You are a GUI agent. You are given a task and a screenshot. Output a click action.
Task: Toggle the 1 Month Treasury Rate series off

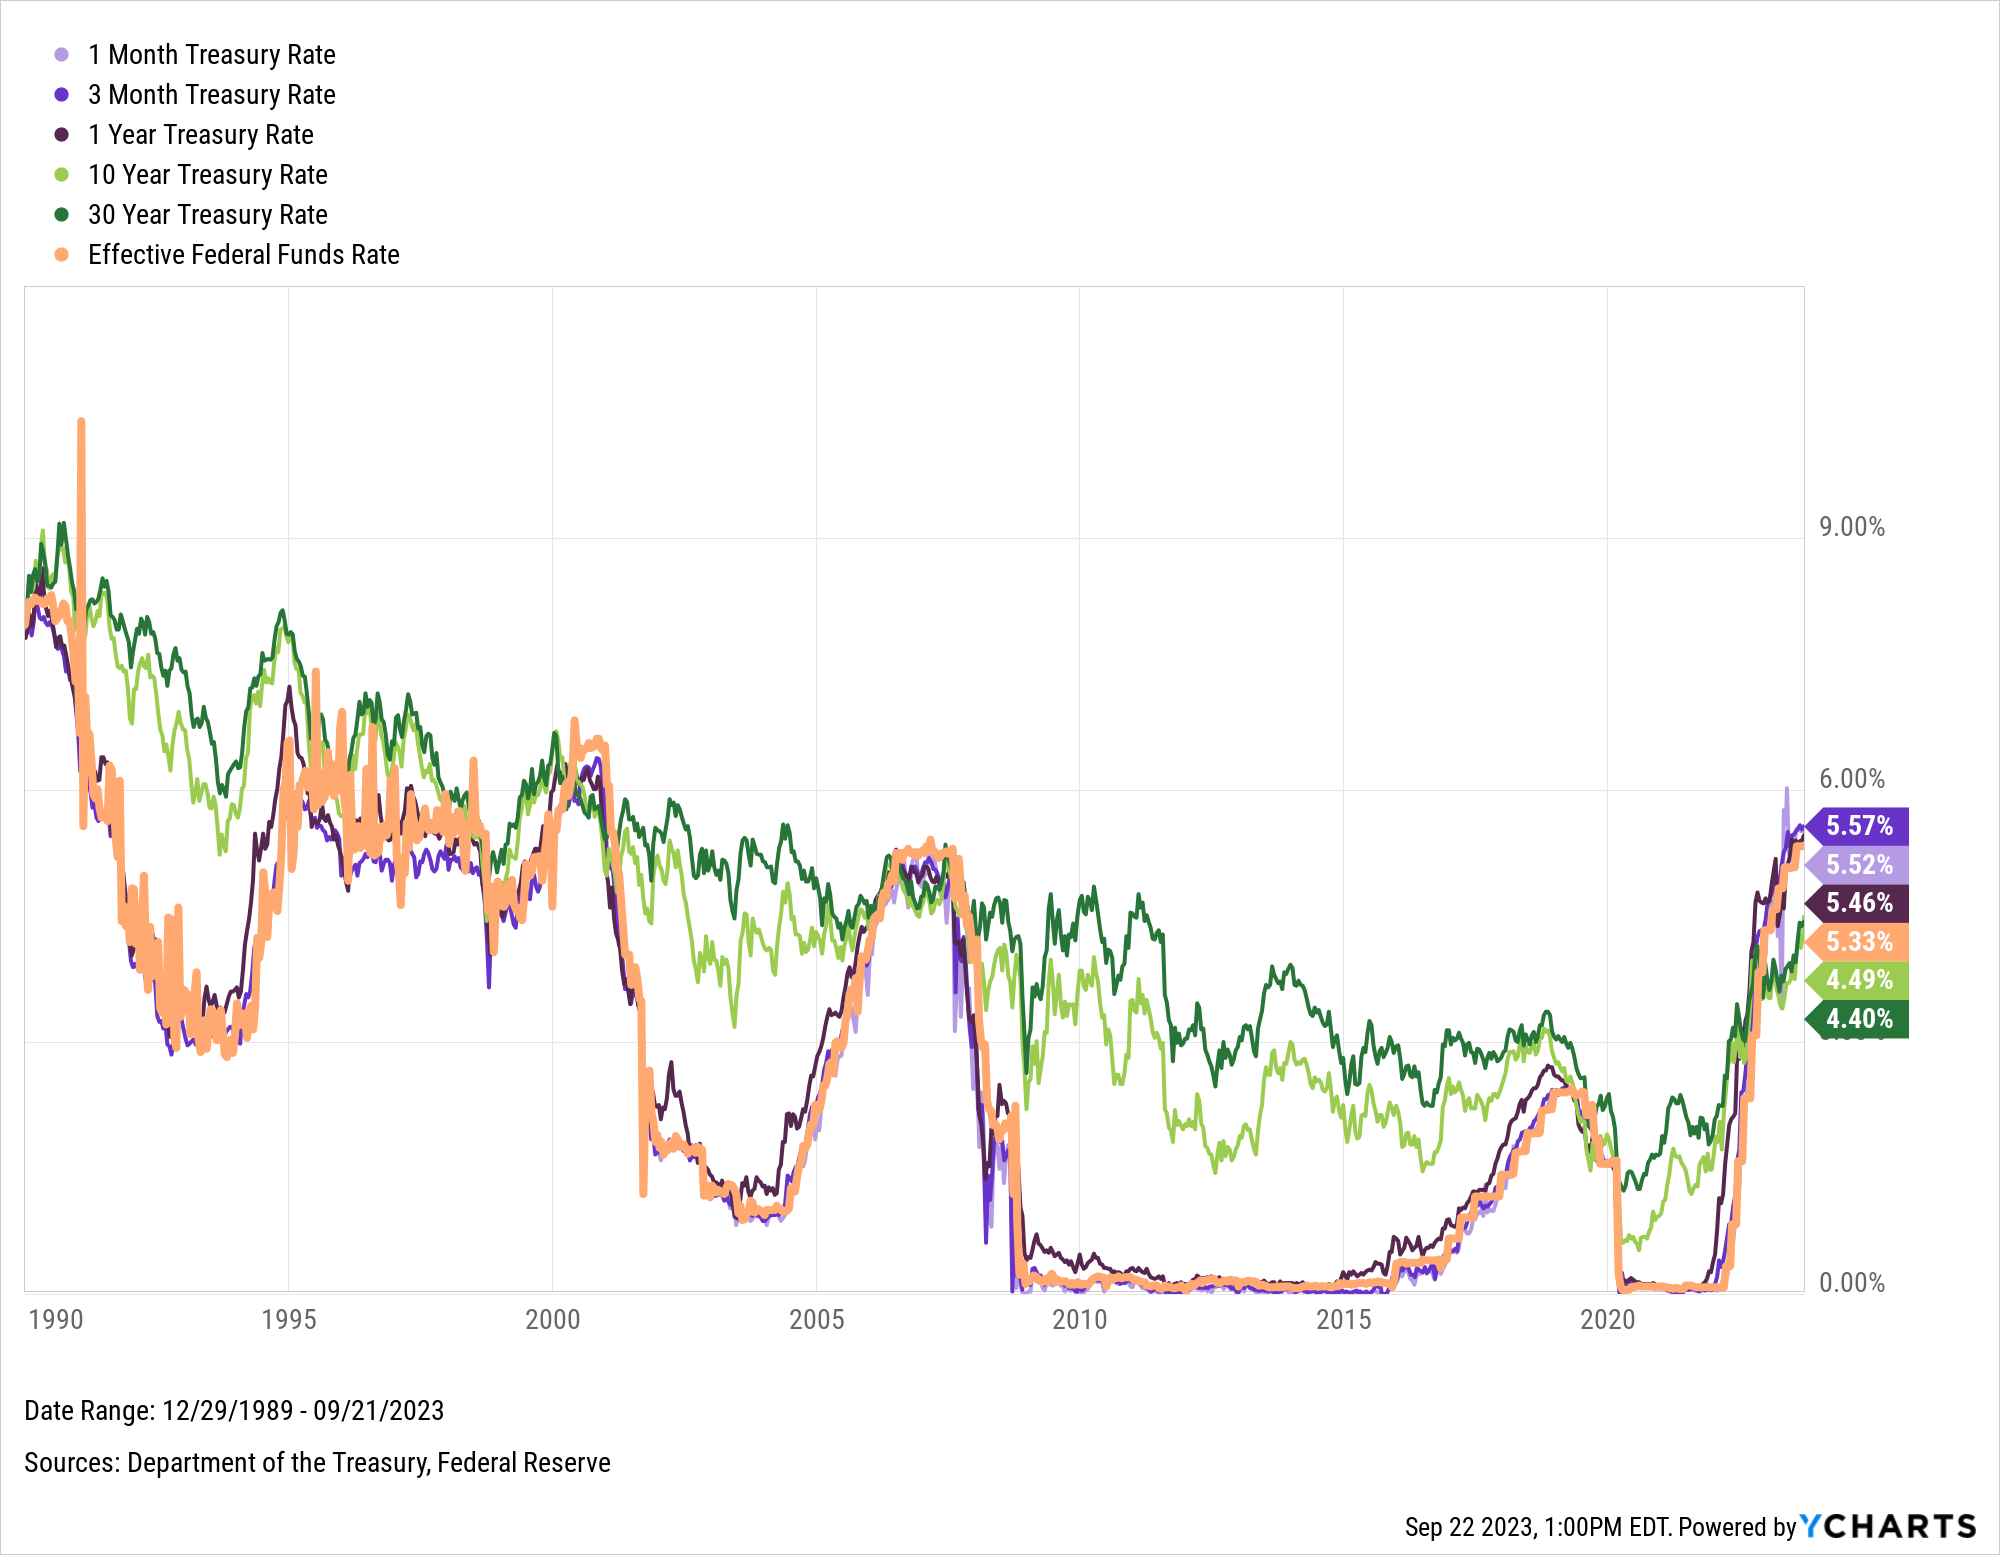(x=212, y=55)
